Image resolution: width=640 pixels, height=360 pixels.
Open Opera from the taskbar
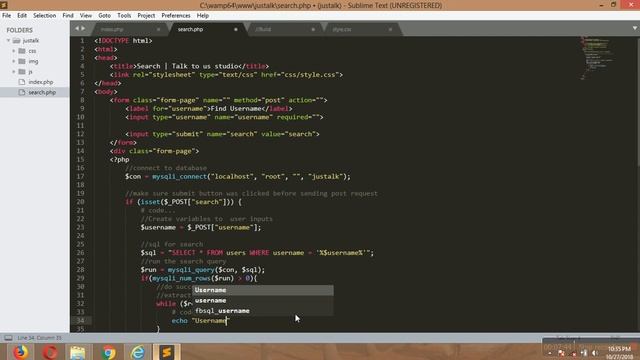point(50,352)
